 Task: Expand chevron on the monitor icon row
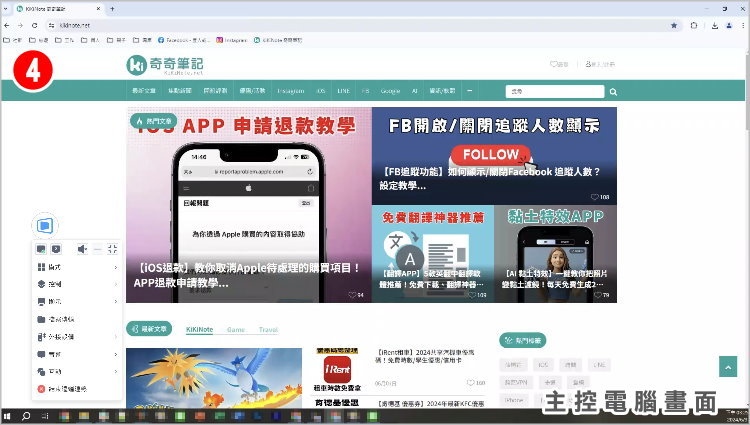(116, 302)
